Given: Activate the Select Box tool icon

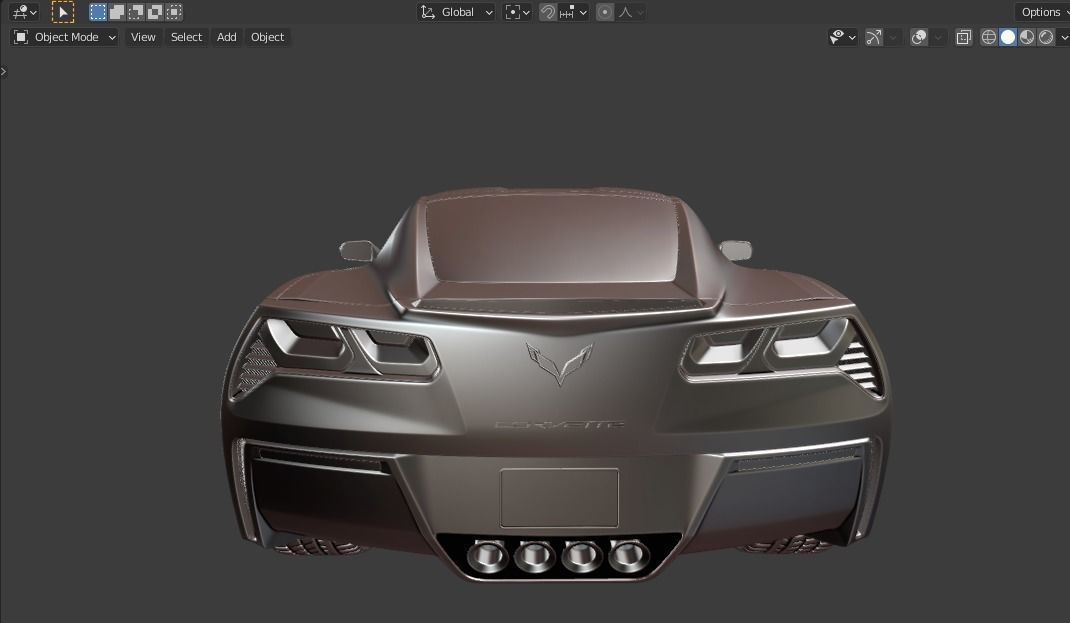Looking at the screenshot, I should [x=63, y=12].
